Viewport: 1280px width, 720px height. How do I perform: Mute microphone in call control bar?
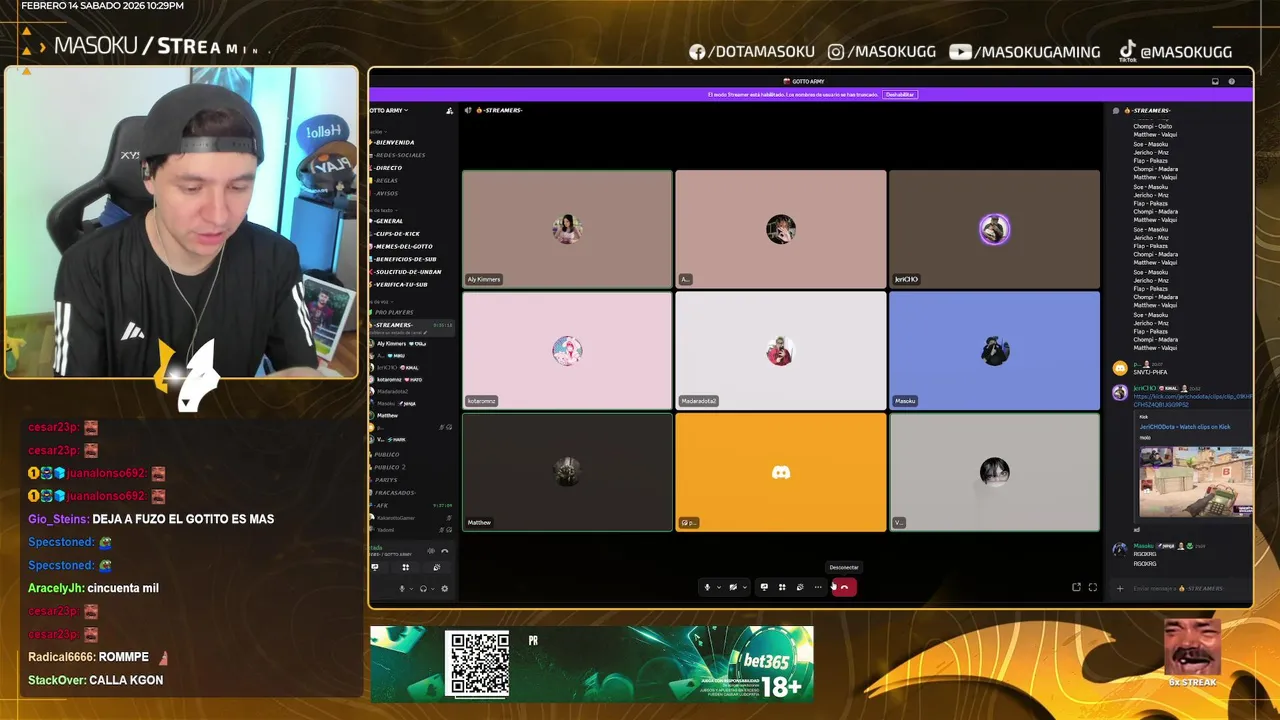click(707, 587)
